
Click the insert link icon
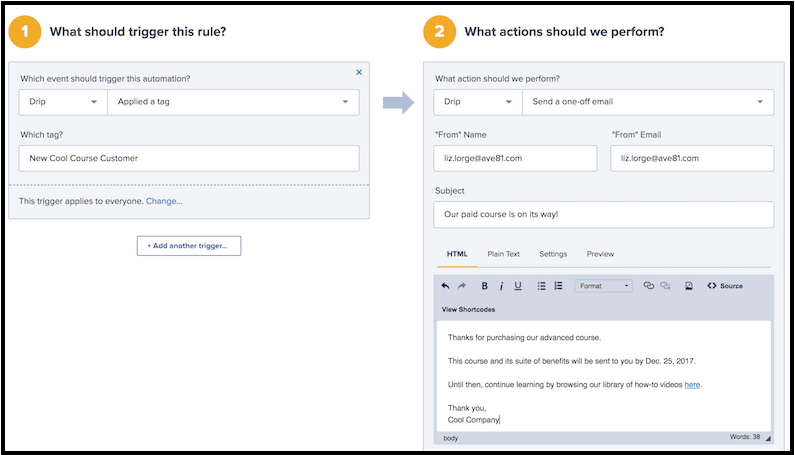pos(648,286)
